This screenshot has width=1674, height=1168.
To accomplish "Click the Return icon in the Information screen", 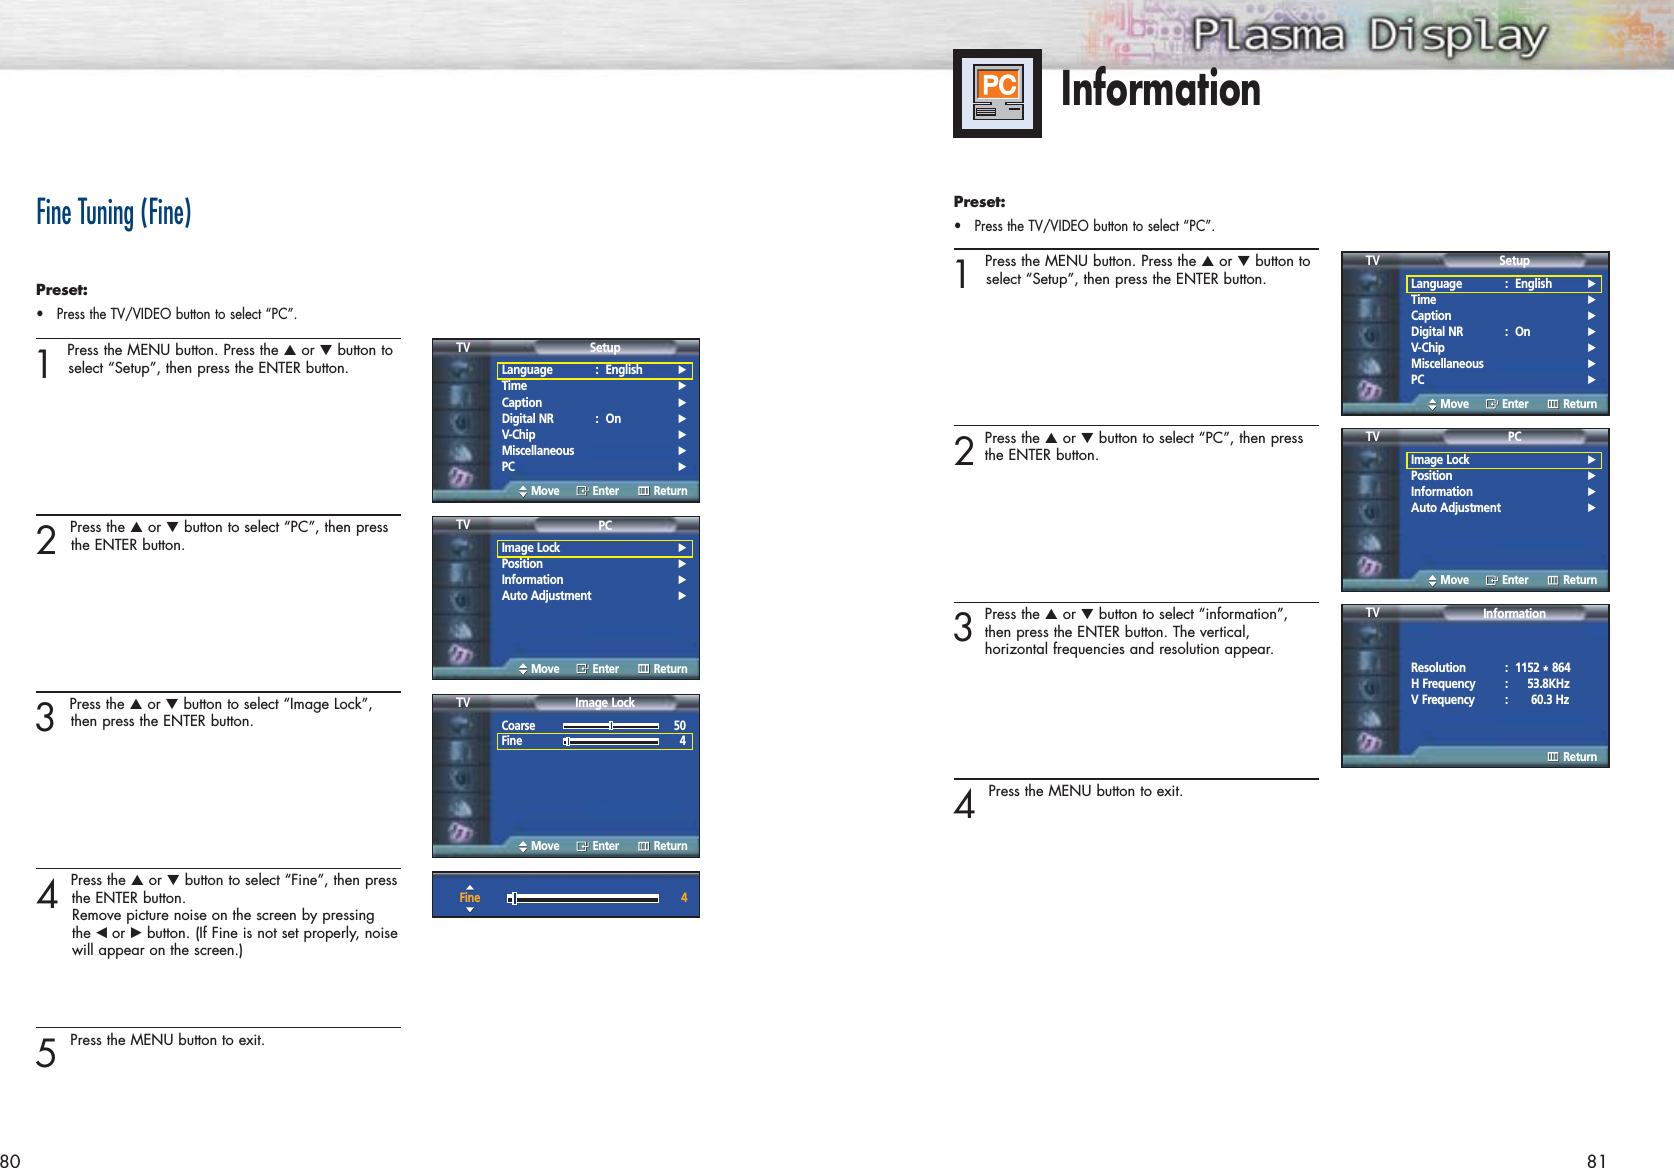I will tap(1553, 757).
